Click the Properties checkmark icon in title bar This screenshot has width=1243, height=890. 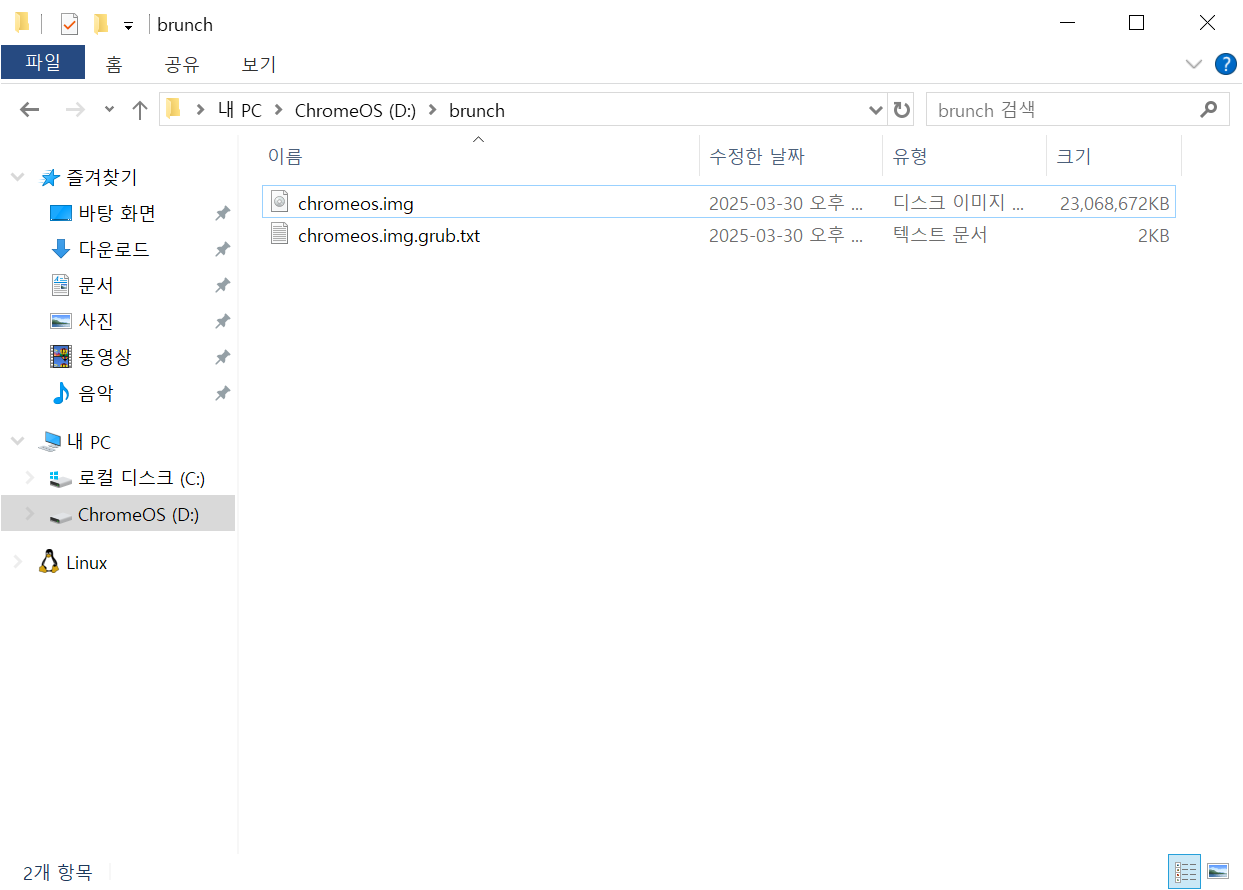pyautogui.click(x=69, y=24)
